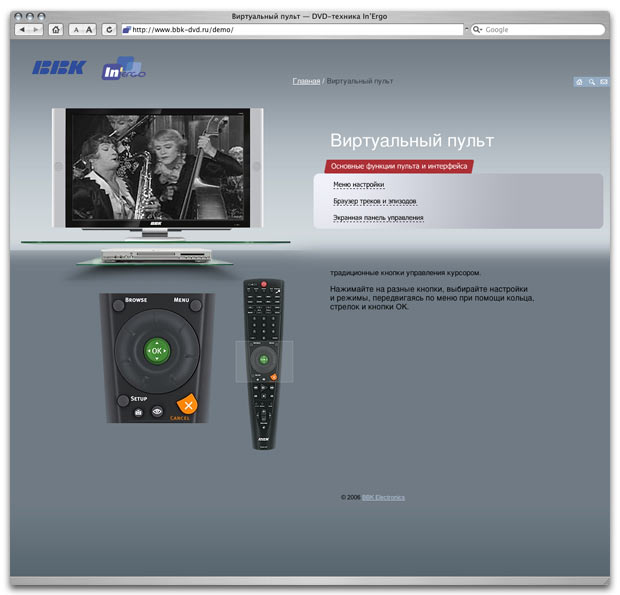620x595 pixels.
Task: Open the "Браузер треков и эпизодов" link
Action: (x=374, y=201)
